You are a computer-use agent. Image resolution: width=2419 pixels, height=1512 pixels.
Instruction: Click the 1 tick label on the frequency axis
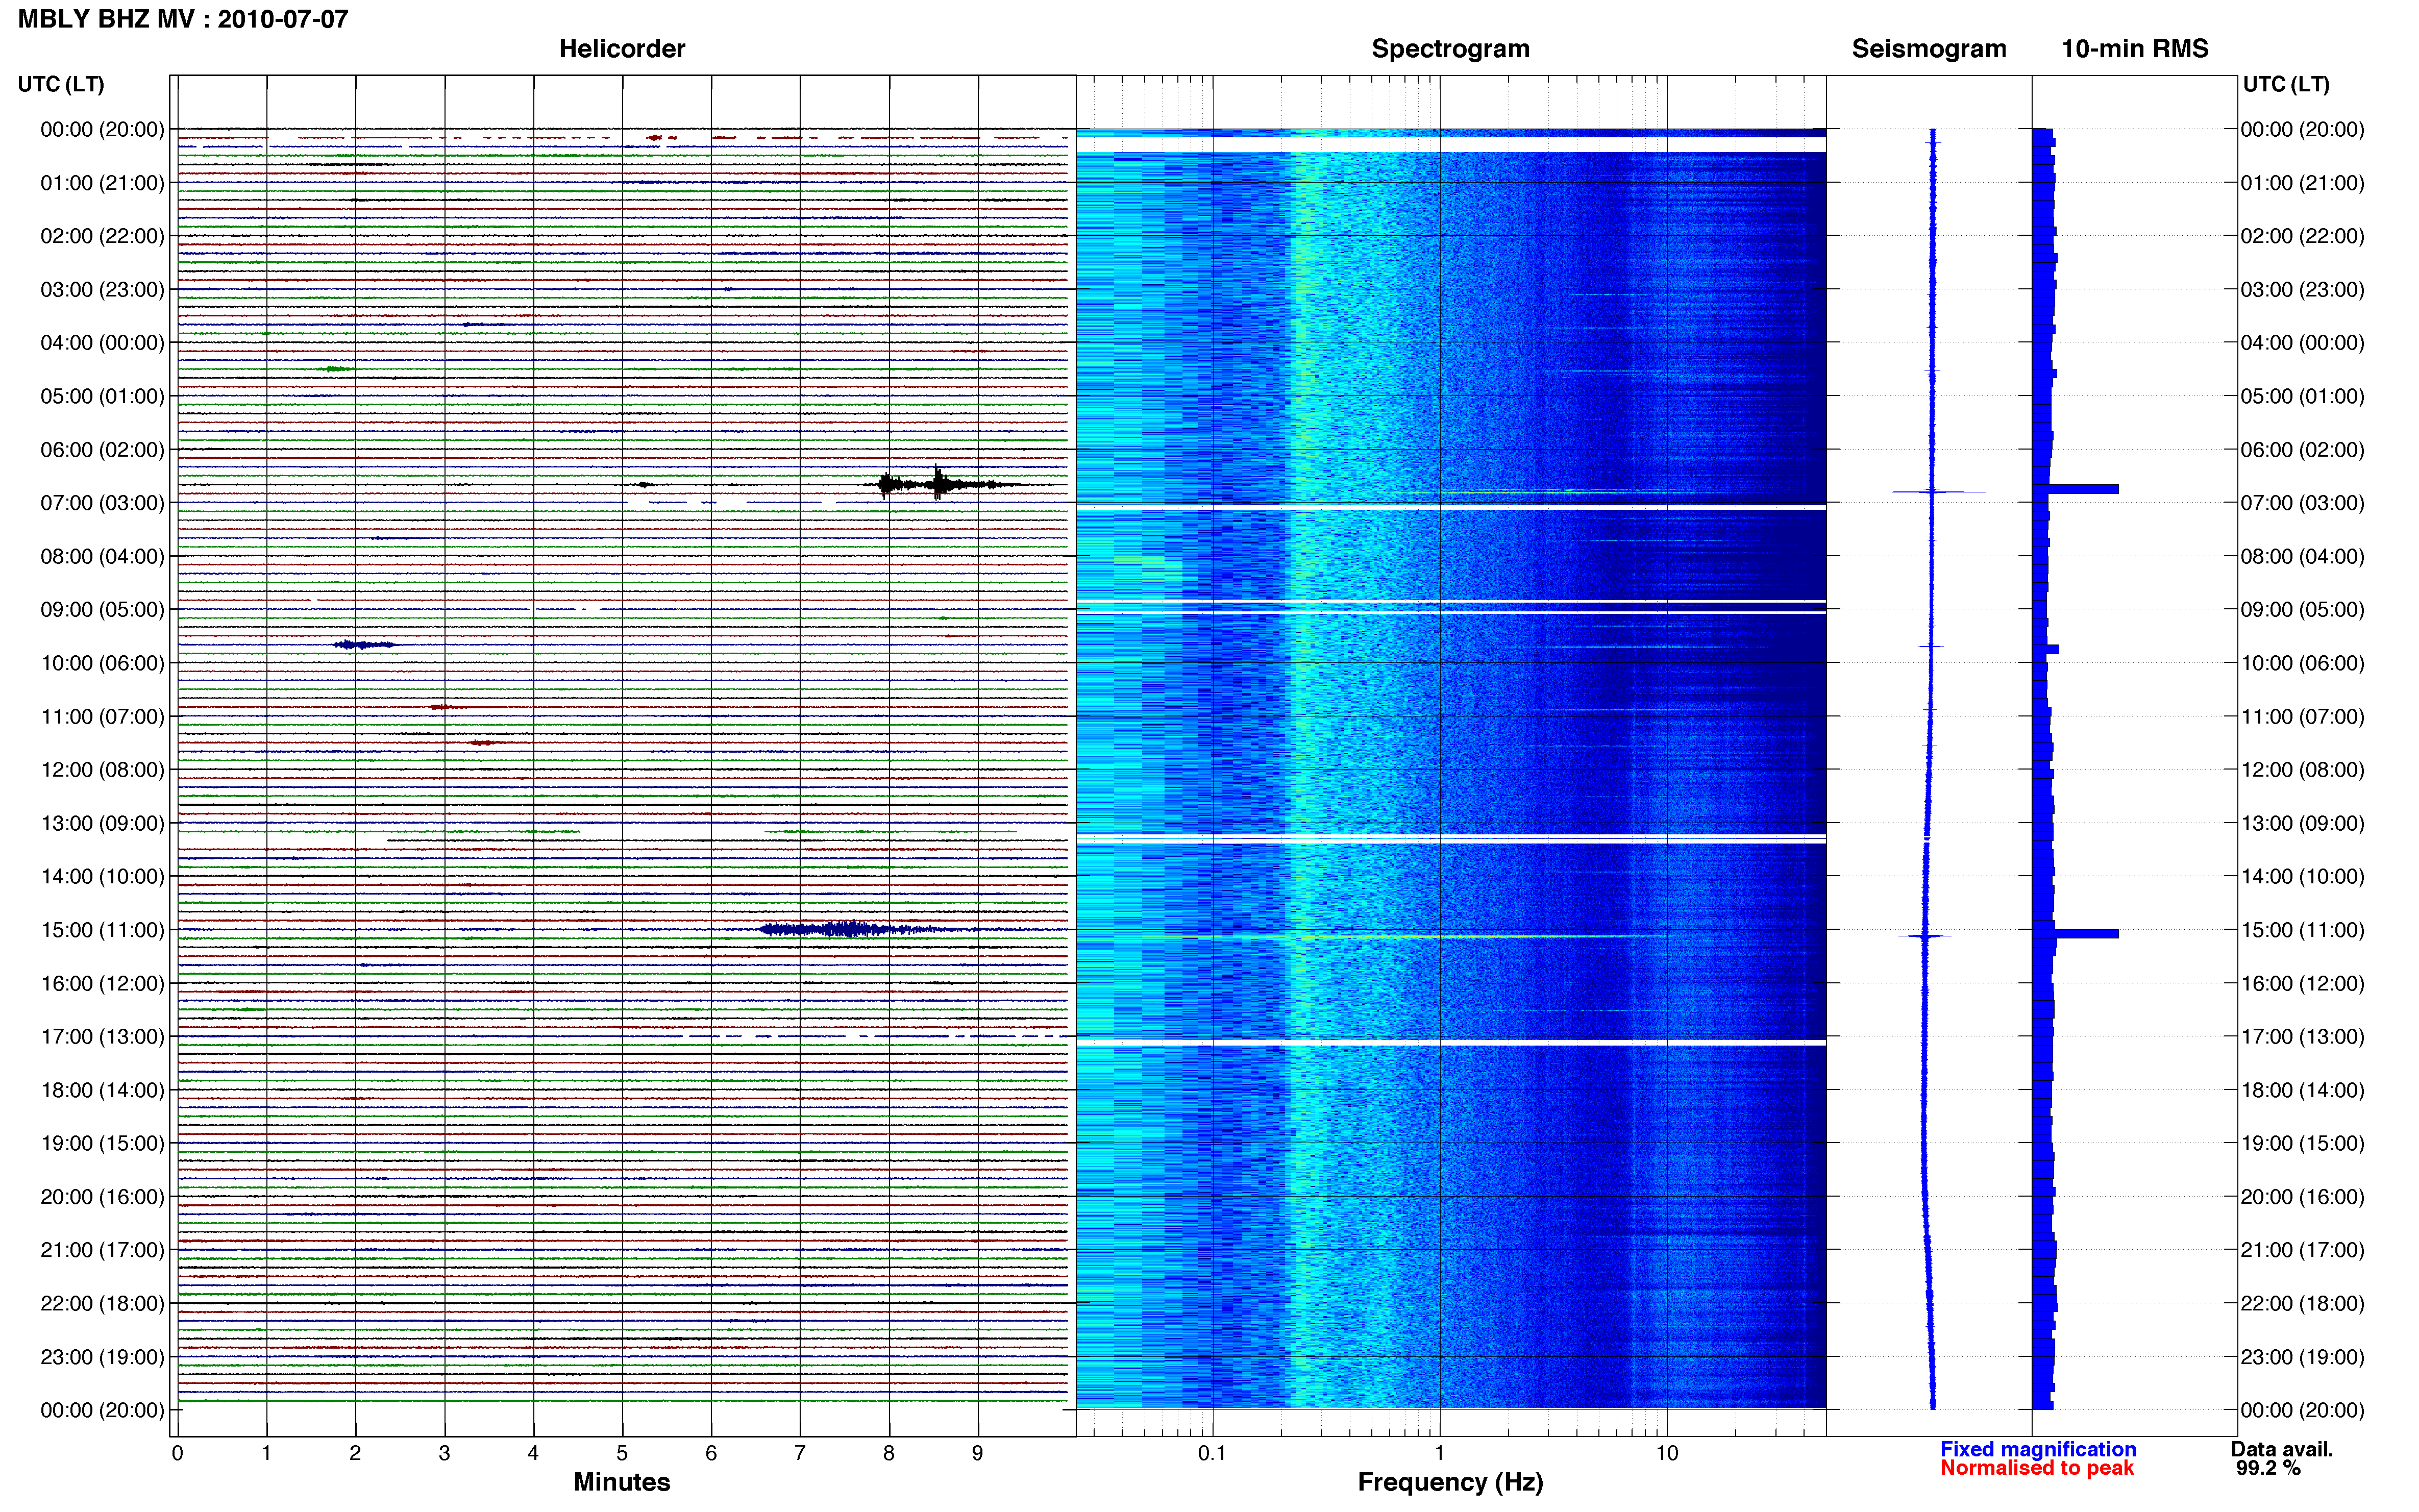point(1439,1453)
